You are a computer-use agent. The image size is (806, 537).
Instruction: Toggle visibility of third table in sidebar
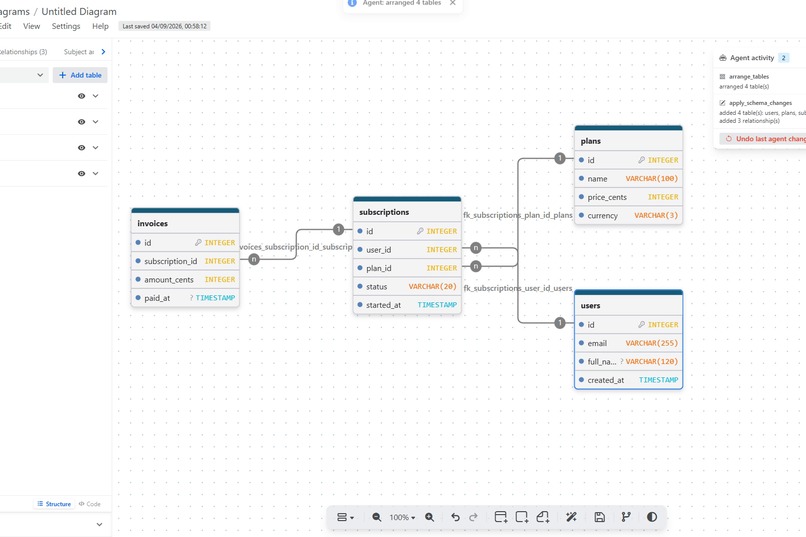(x=81, y=147)
